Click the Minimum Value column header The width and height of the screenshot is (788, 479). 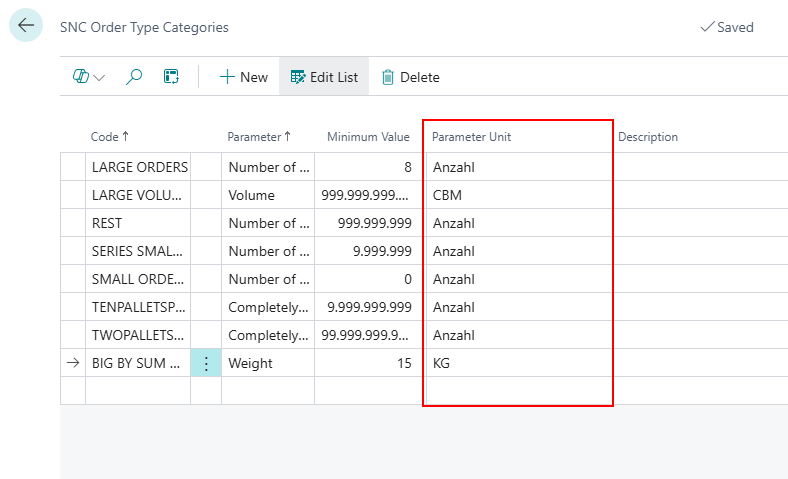pos(367,137)
